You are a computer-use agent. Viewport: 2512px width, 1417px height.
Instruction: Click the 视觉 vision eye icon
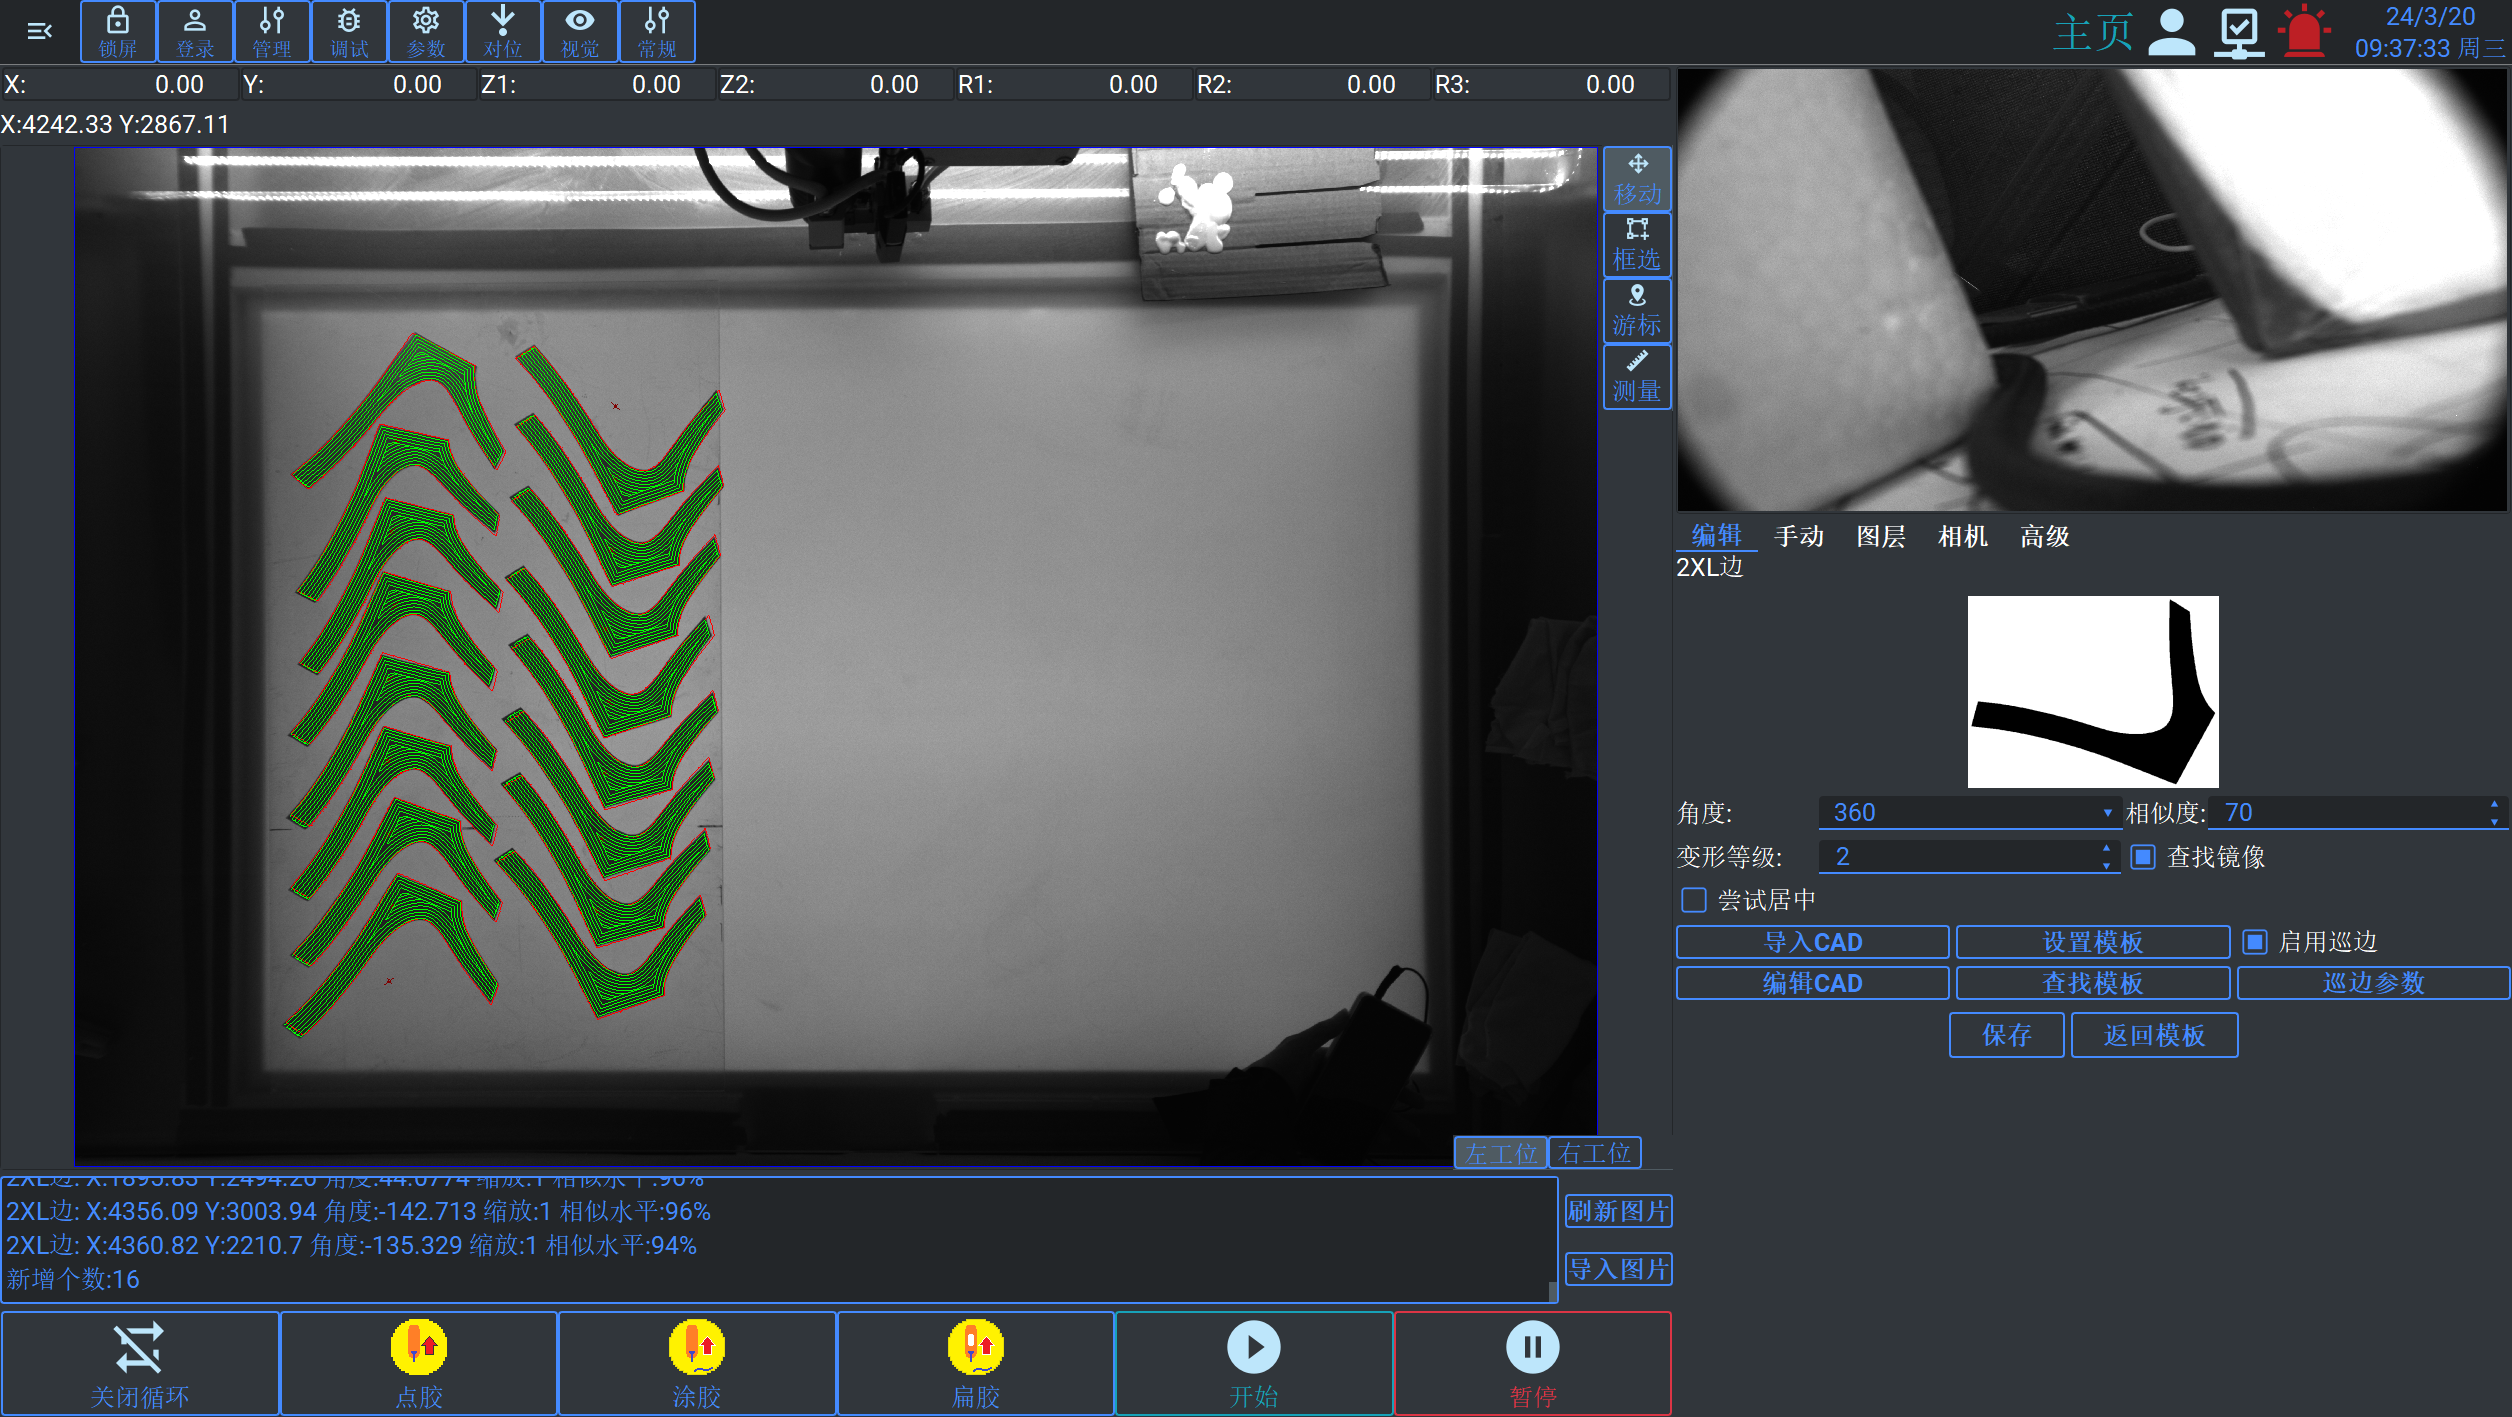coord(580,31)
